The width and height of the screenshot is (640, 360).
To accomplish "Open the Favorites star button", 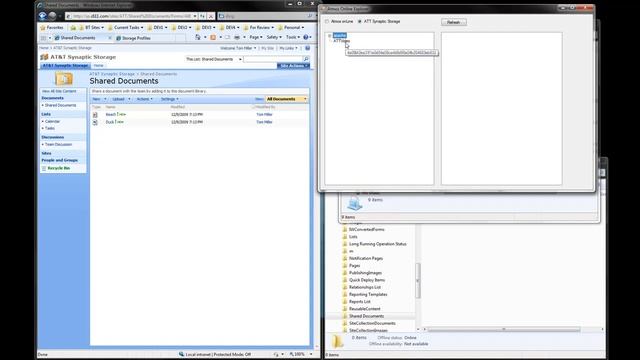I will pyautogui.click(x=52, y=27).
